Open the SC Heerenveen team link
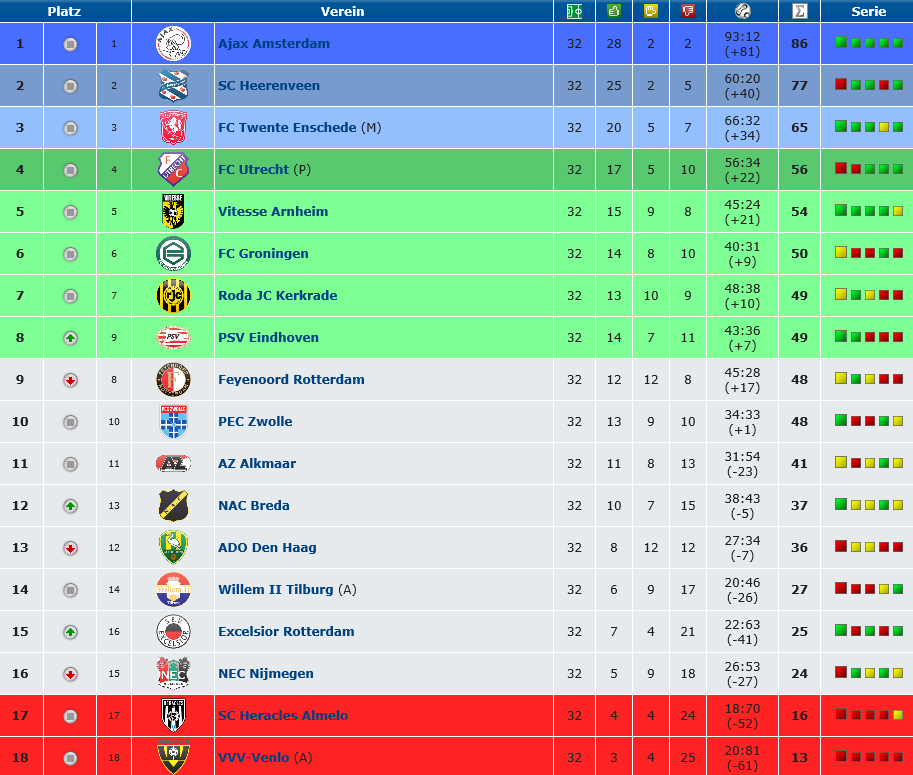The width and height of the screenshot is (913, 775). (269, 86)
